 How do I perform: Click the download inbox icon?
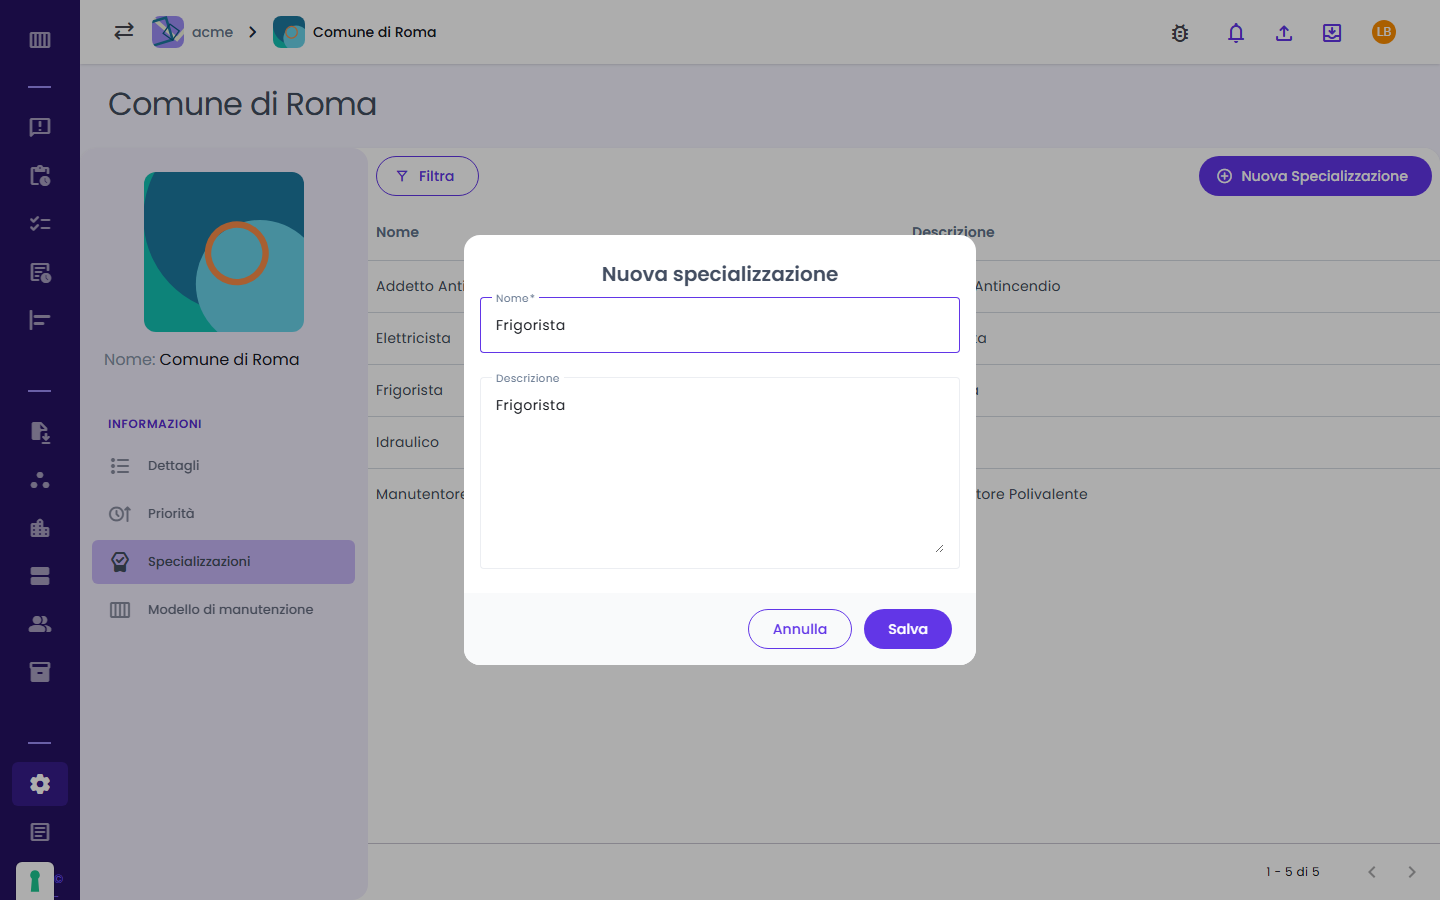point(1332,33)
